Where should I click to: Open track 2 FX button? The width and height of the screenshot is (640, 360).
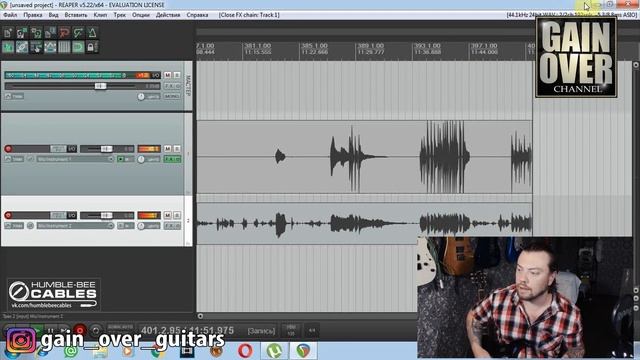pos(169,225)
